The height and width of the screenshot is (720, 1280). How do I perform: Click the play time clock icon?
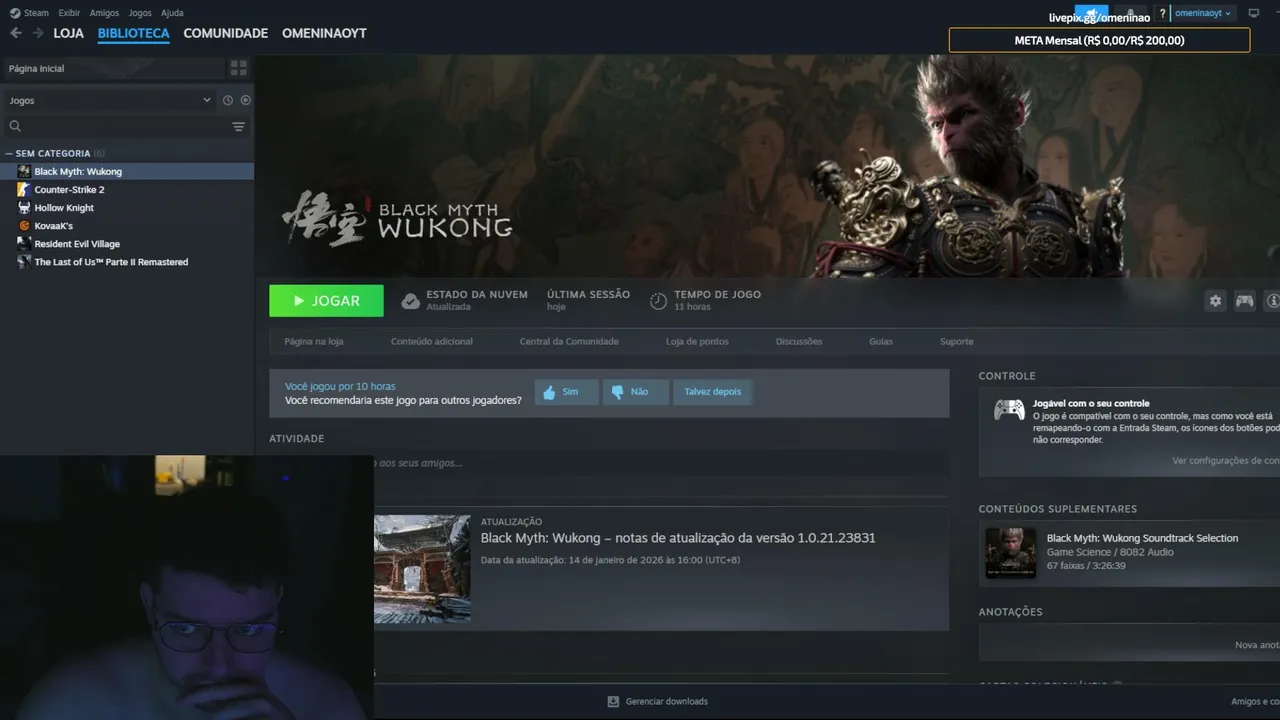point(658,301)
